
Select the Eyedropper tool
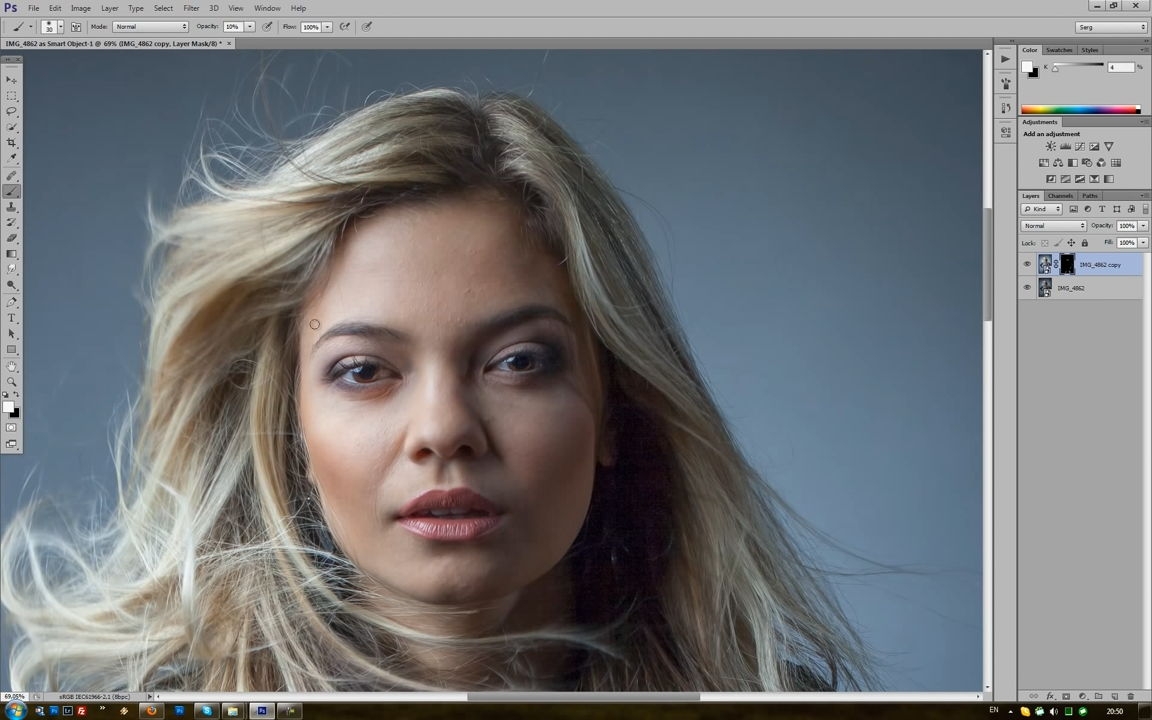12,158
